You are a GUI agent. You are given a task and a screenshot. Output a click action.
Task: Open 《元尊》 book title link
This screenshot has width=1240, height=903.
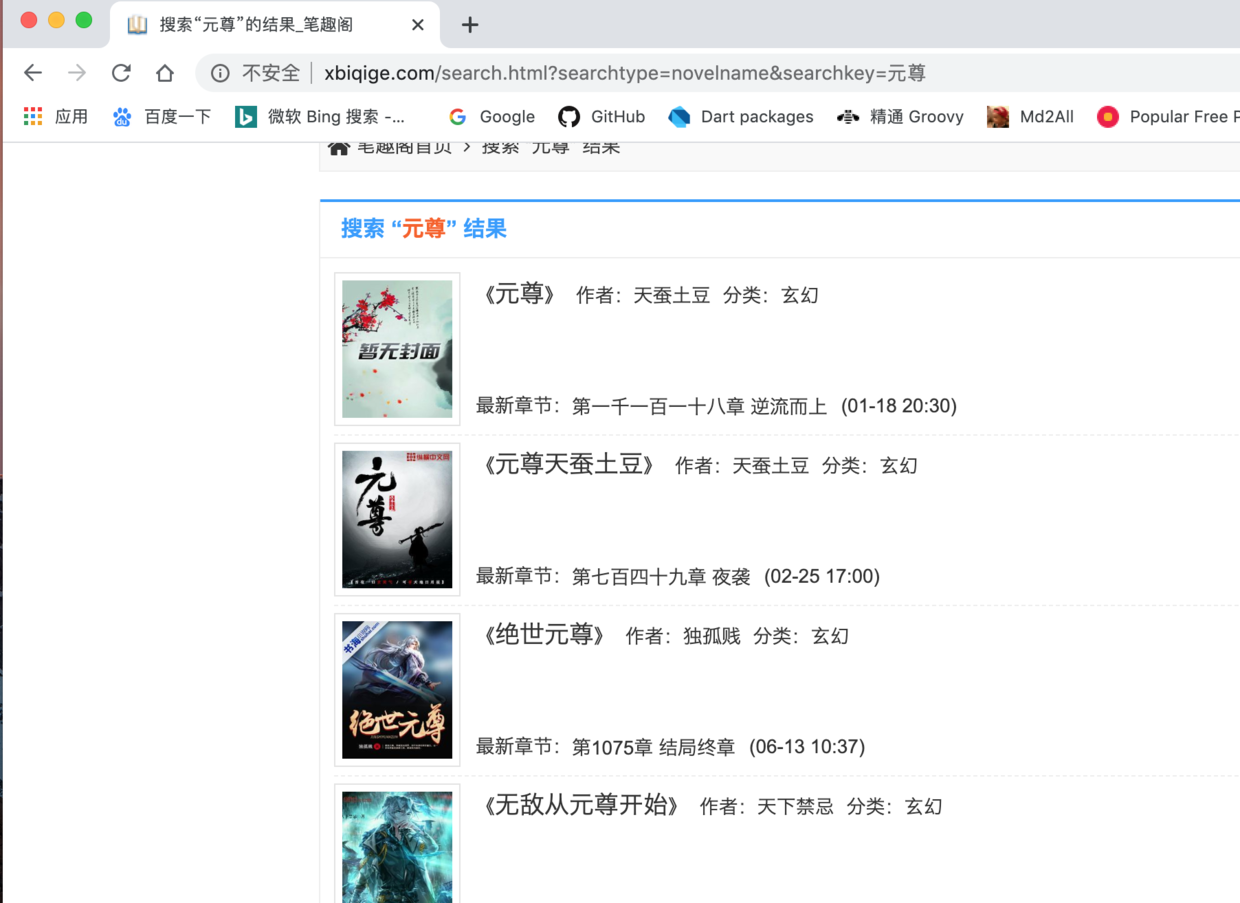[x=519, y=295]
